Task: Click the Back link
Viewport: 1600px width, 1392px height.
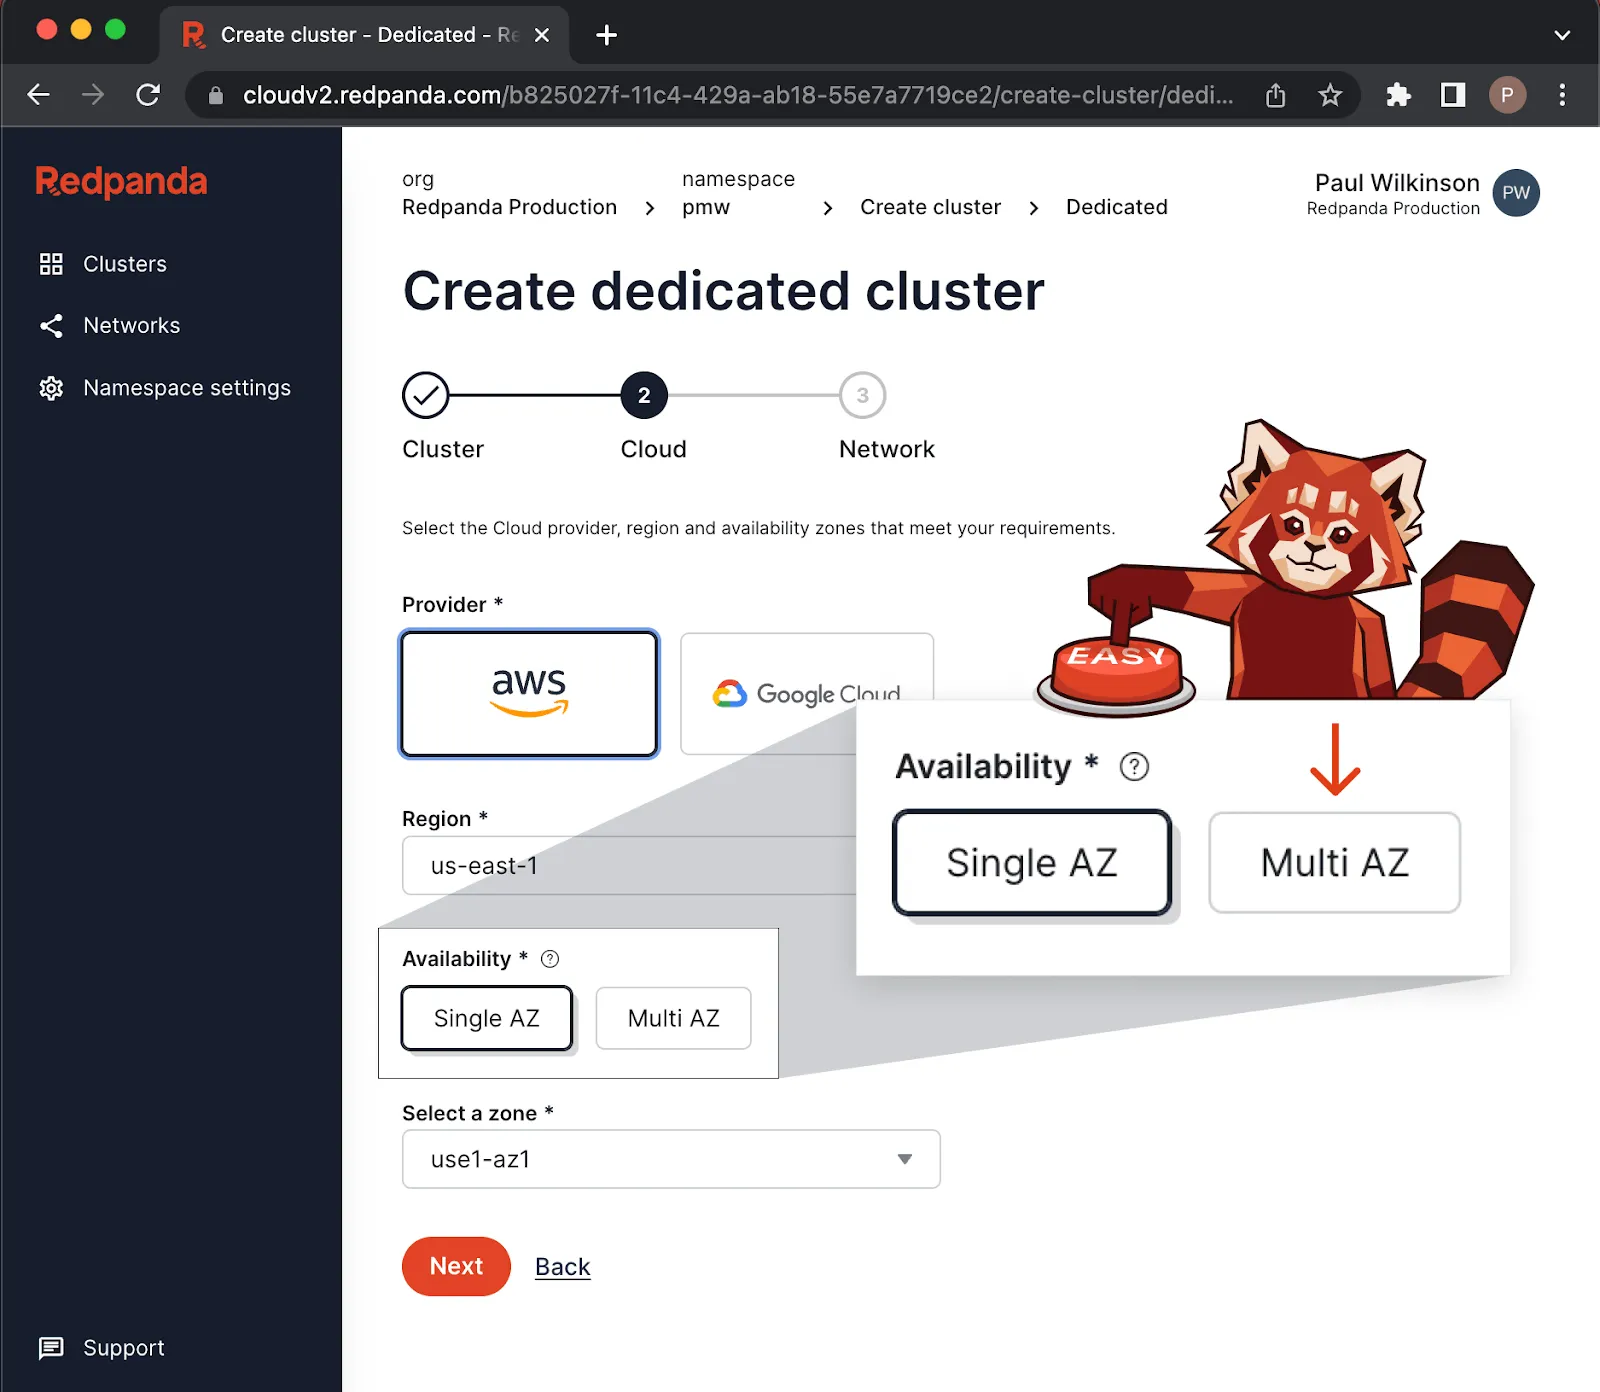Action: 562,1266
